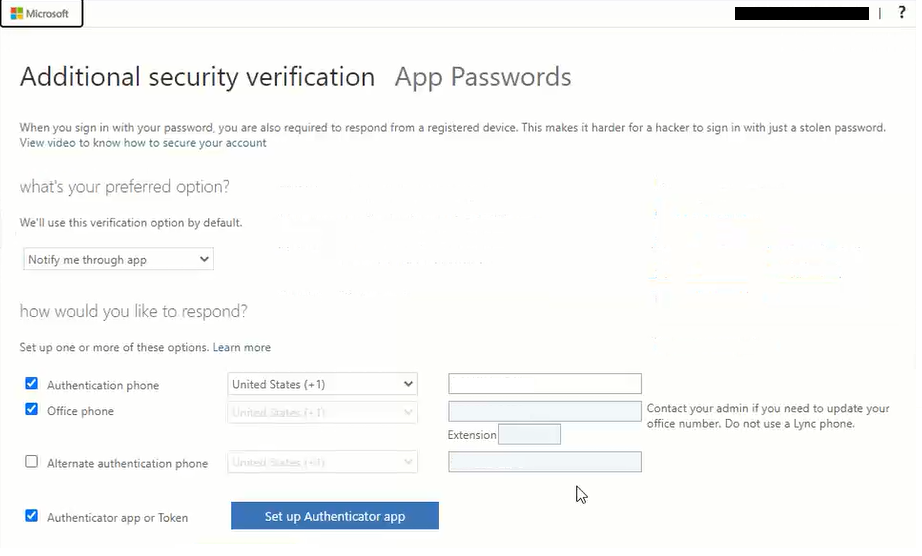Focus the Extension input box
This screenshot has width=922, height=556.
click(529, 434)
